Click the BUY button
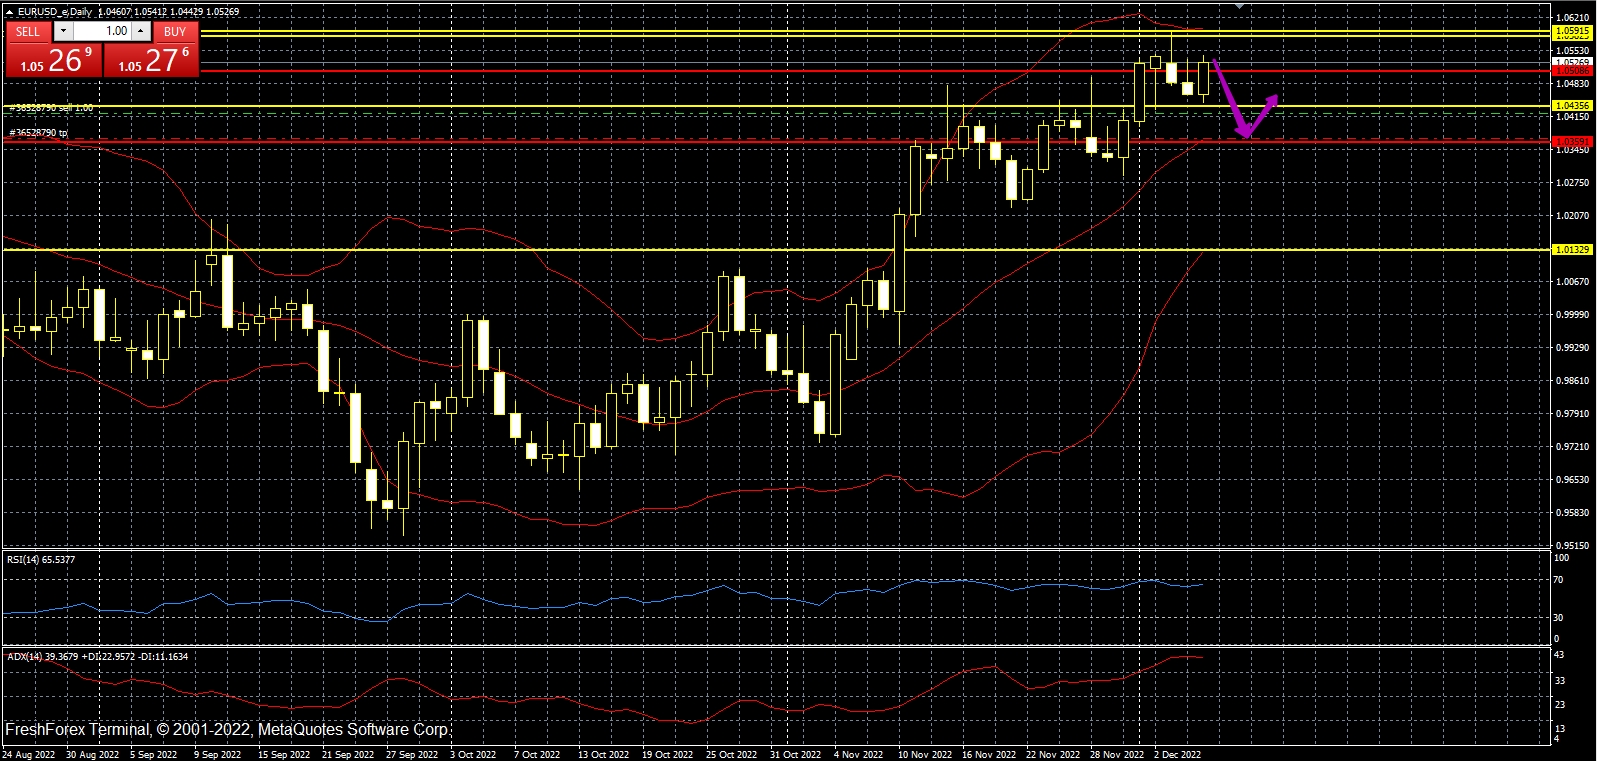Image resolution: width=1597 pixels, height=761 pixels. click(175, 31)
